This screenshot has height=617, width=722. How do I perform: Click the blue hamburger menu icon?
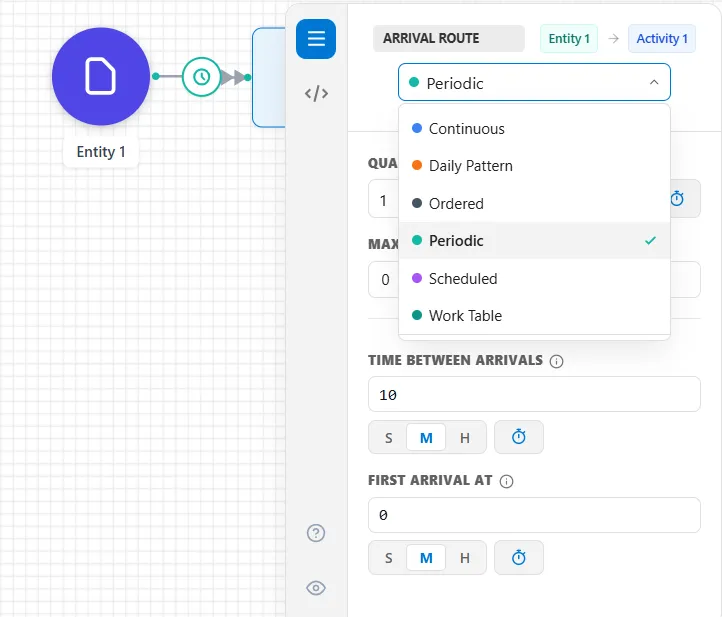tap(316, 39)
